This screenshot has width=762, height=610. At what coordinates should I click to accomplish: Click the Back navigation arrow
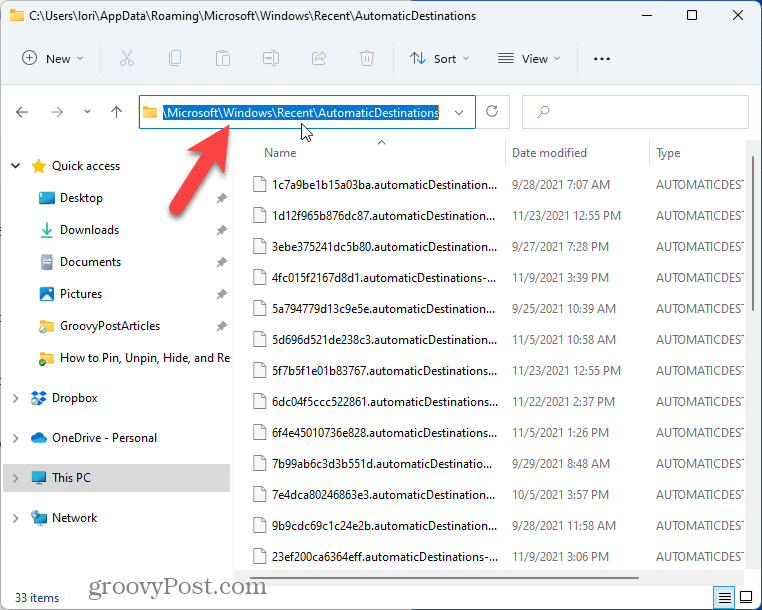pos(22,112)
